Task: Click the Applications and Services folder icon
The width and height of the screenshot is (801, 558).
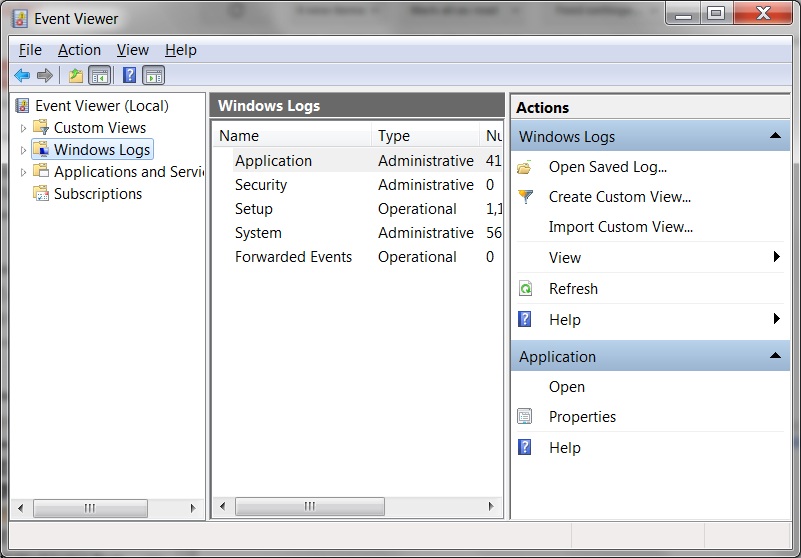Action: [41, 171]
